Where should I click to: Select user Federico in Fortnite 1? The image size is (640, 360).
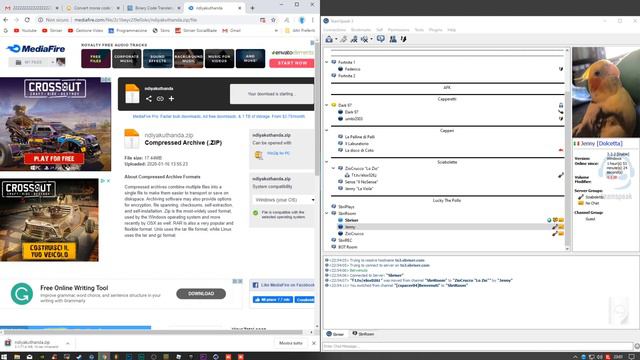click(x=352, y=69)
